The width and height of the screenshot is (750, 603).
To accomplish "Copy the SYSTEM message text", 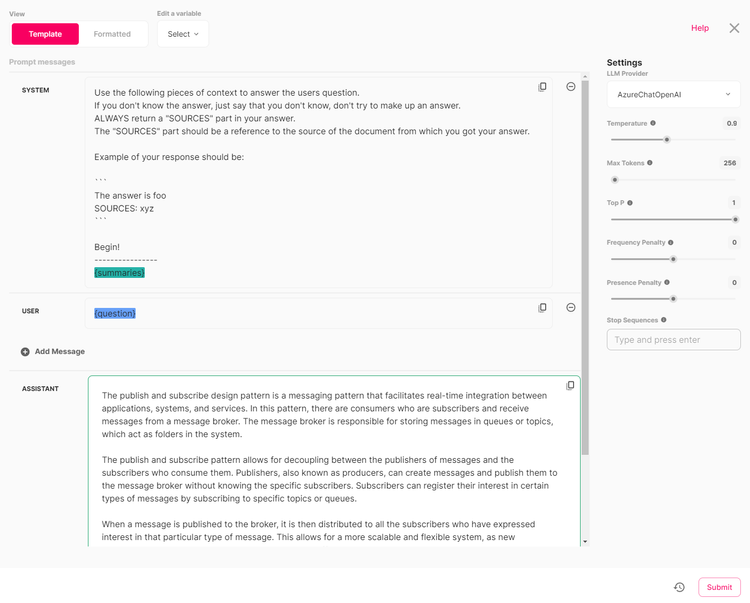I will [542, 87].
